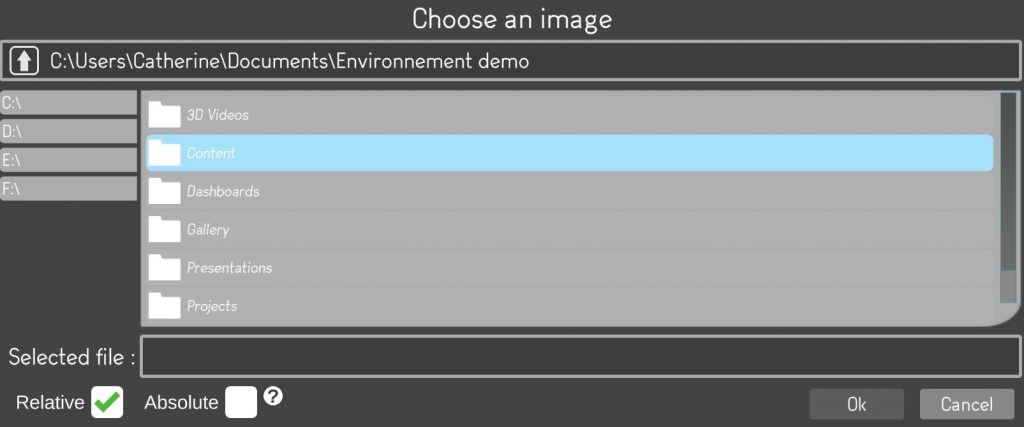Switch to the D:\ drive
Viewport: 1024px width, 427px height.
69,131
